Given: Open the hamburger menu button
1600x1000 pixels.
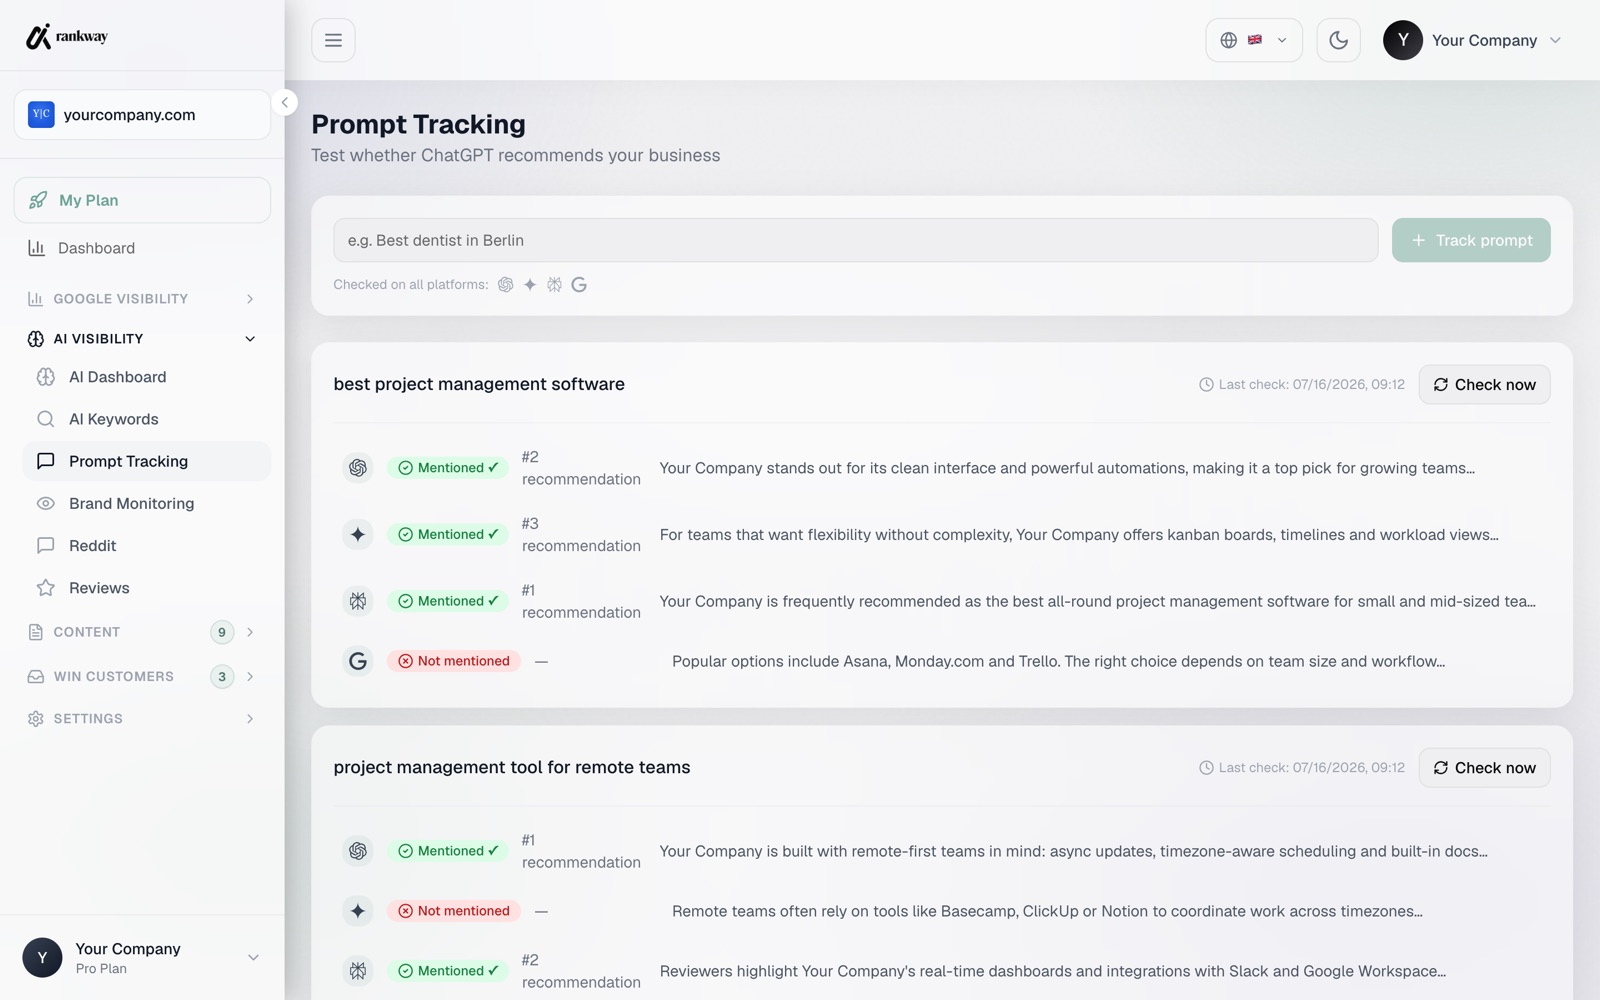Looking at the screenshot, I should point(333,40).
